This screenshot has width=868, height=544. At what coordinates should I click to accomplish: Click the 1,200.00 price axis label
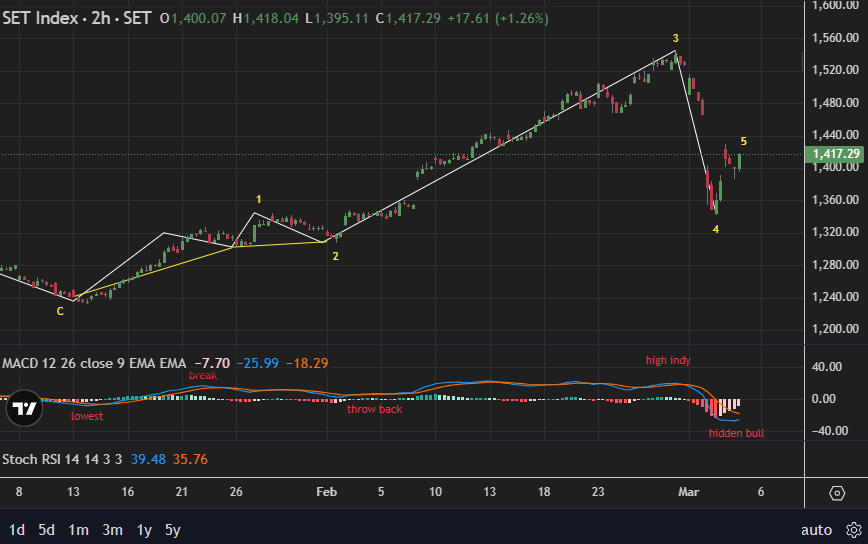[x=835, y=329]
